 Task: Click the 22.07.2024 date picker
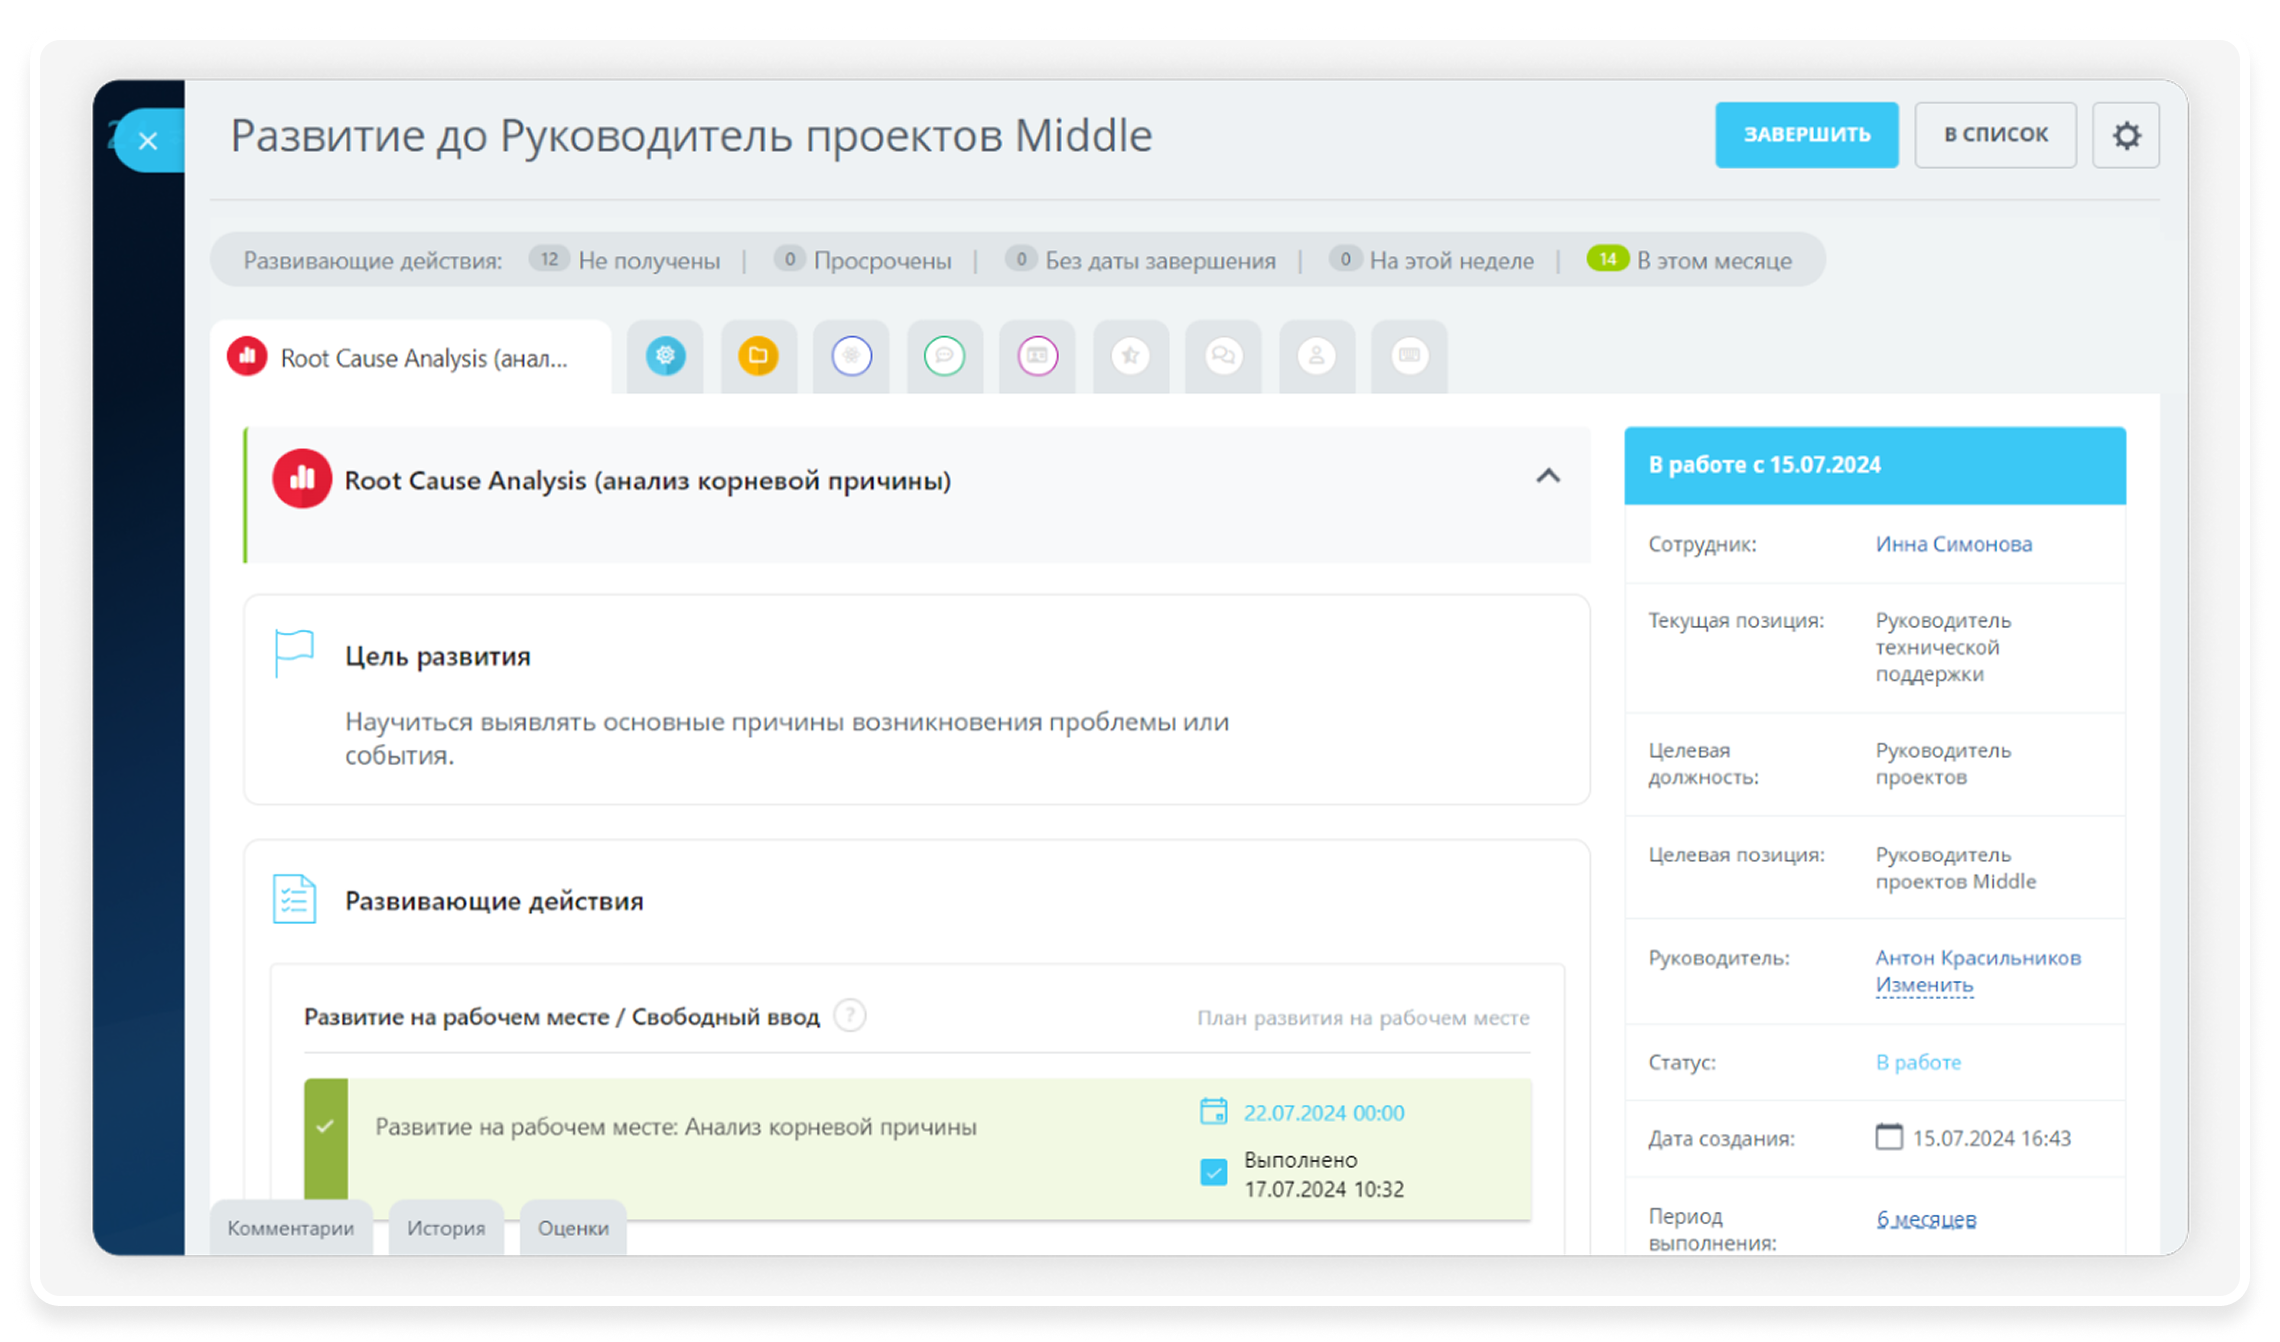tap(1322, 1113)
